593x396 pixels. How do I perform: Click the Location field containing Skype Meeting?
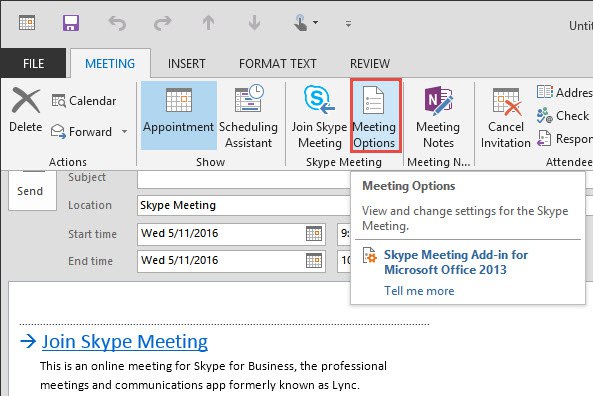tap(244, 205)
